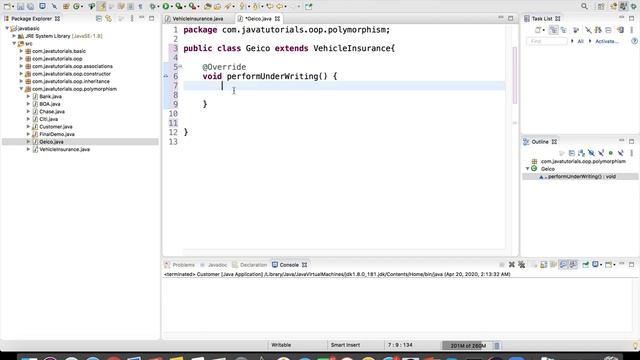This screenshot has height=360, width=640.
Task: Collapse the com.javatutorials.oop.polymorphism package
Action: pos(21,89)
